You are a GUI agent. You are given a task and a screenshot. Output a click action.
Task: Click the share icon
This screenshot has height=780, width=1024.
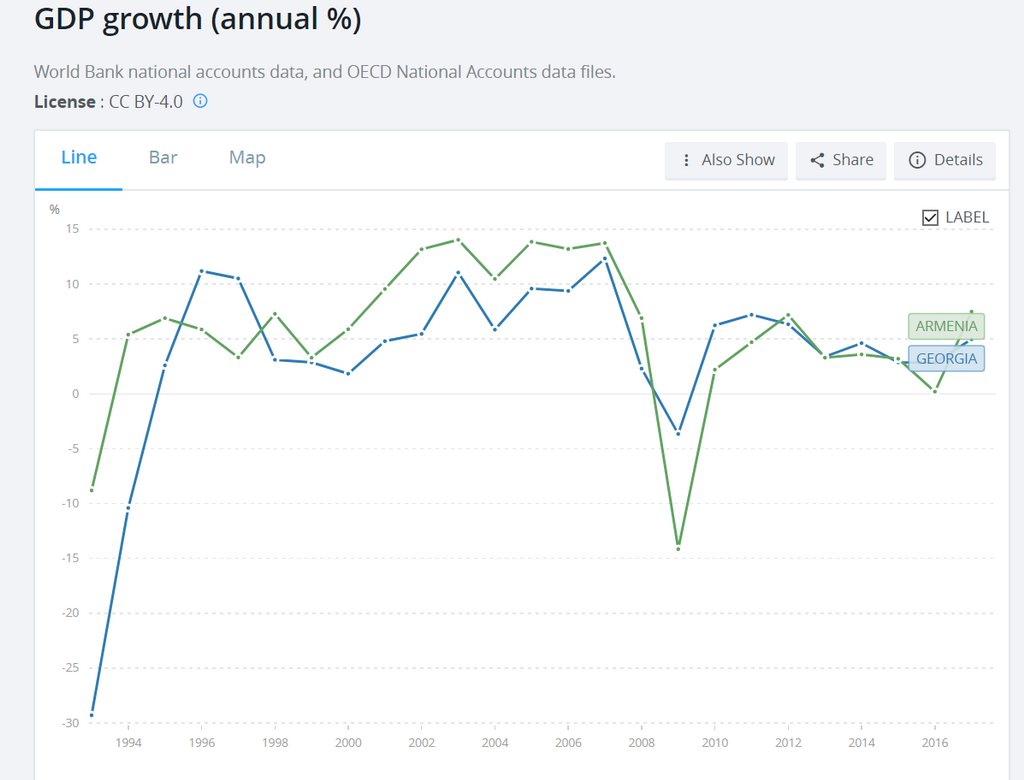point(817,160)
